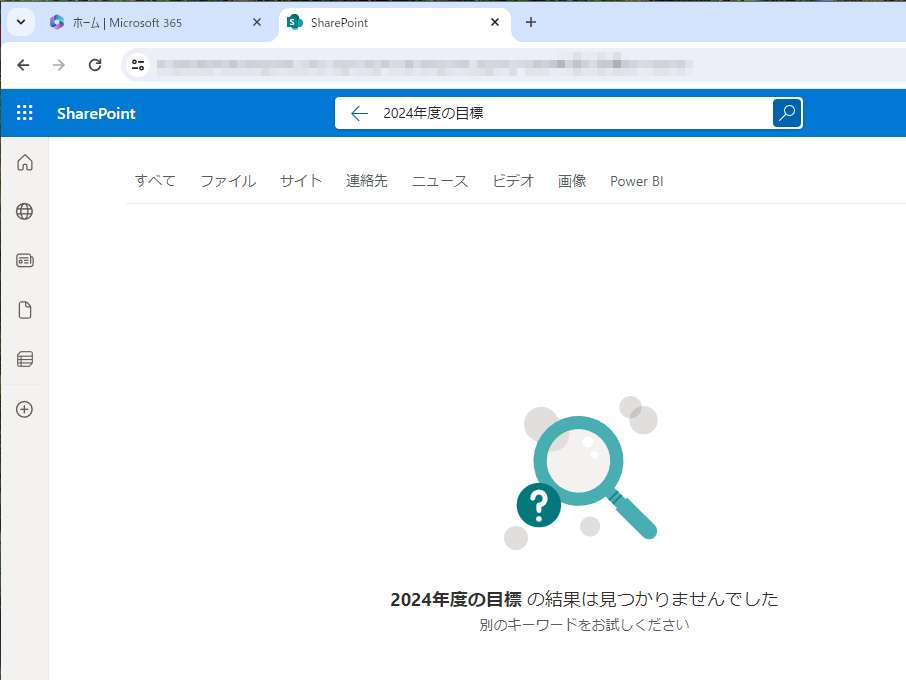906x680 pixels.
Task: Click the site information icon in address bar
Action: pyautogui.click(x=139, y=65)
